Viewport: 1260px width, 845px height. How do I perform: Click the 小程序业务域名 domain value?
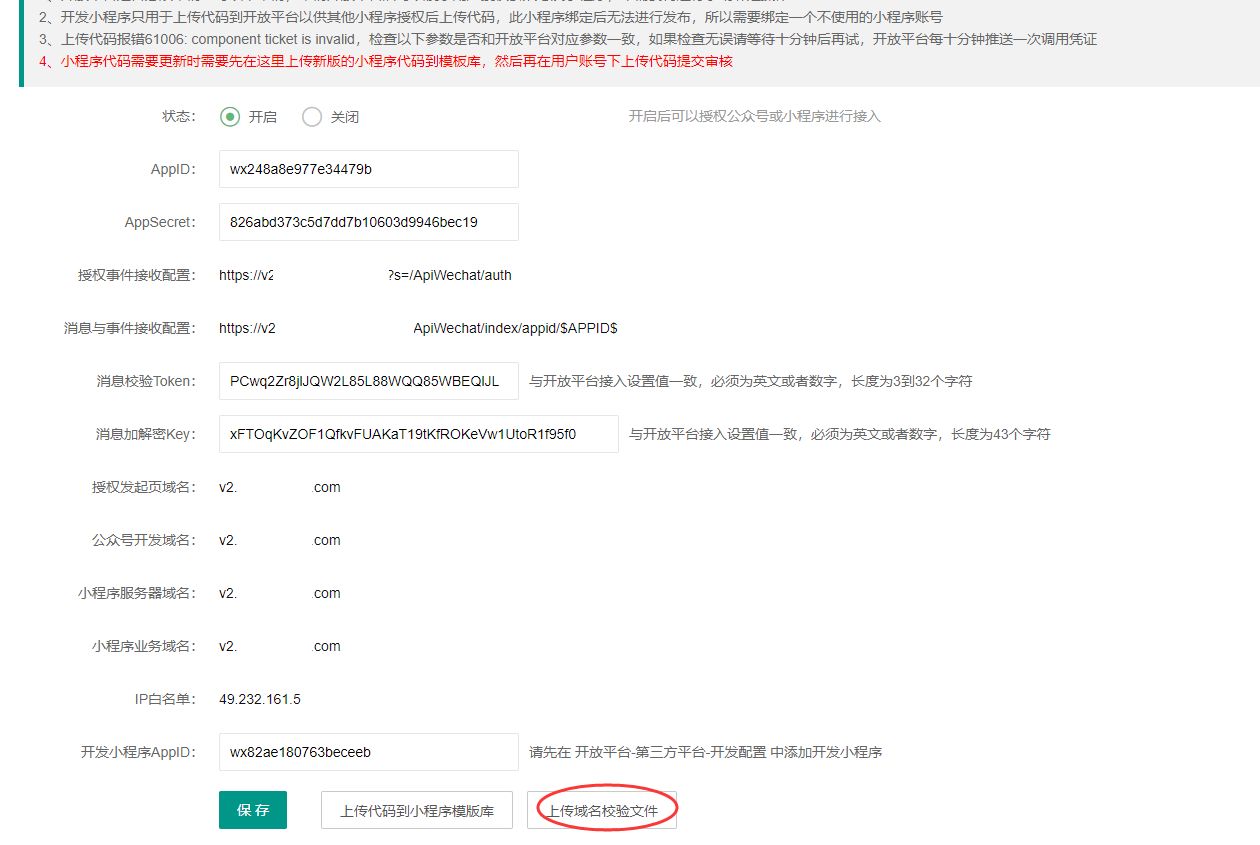(x=280, y=646)
